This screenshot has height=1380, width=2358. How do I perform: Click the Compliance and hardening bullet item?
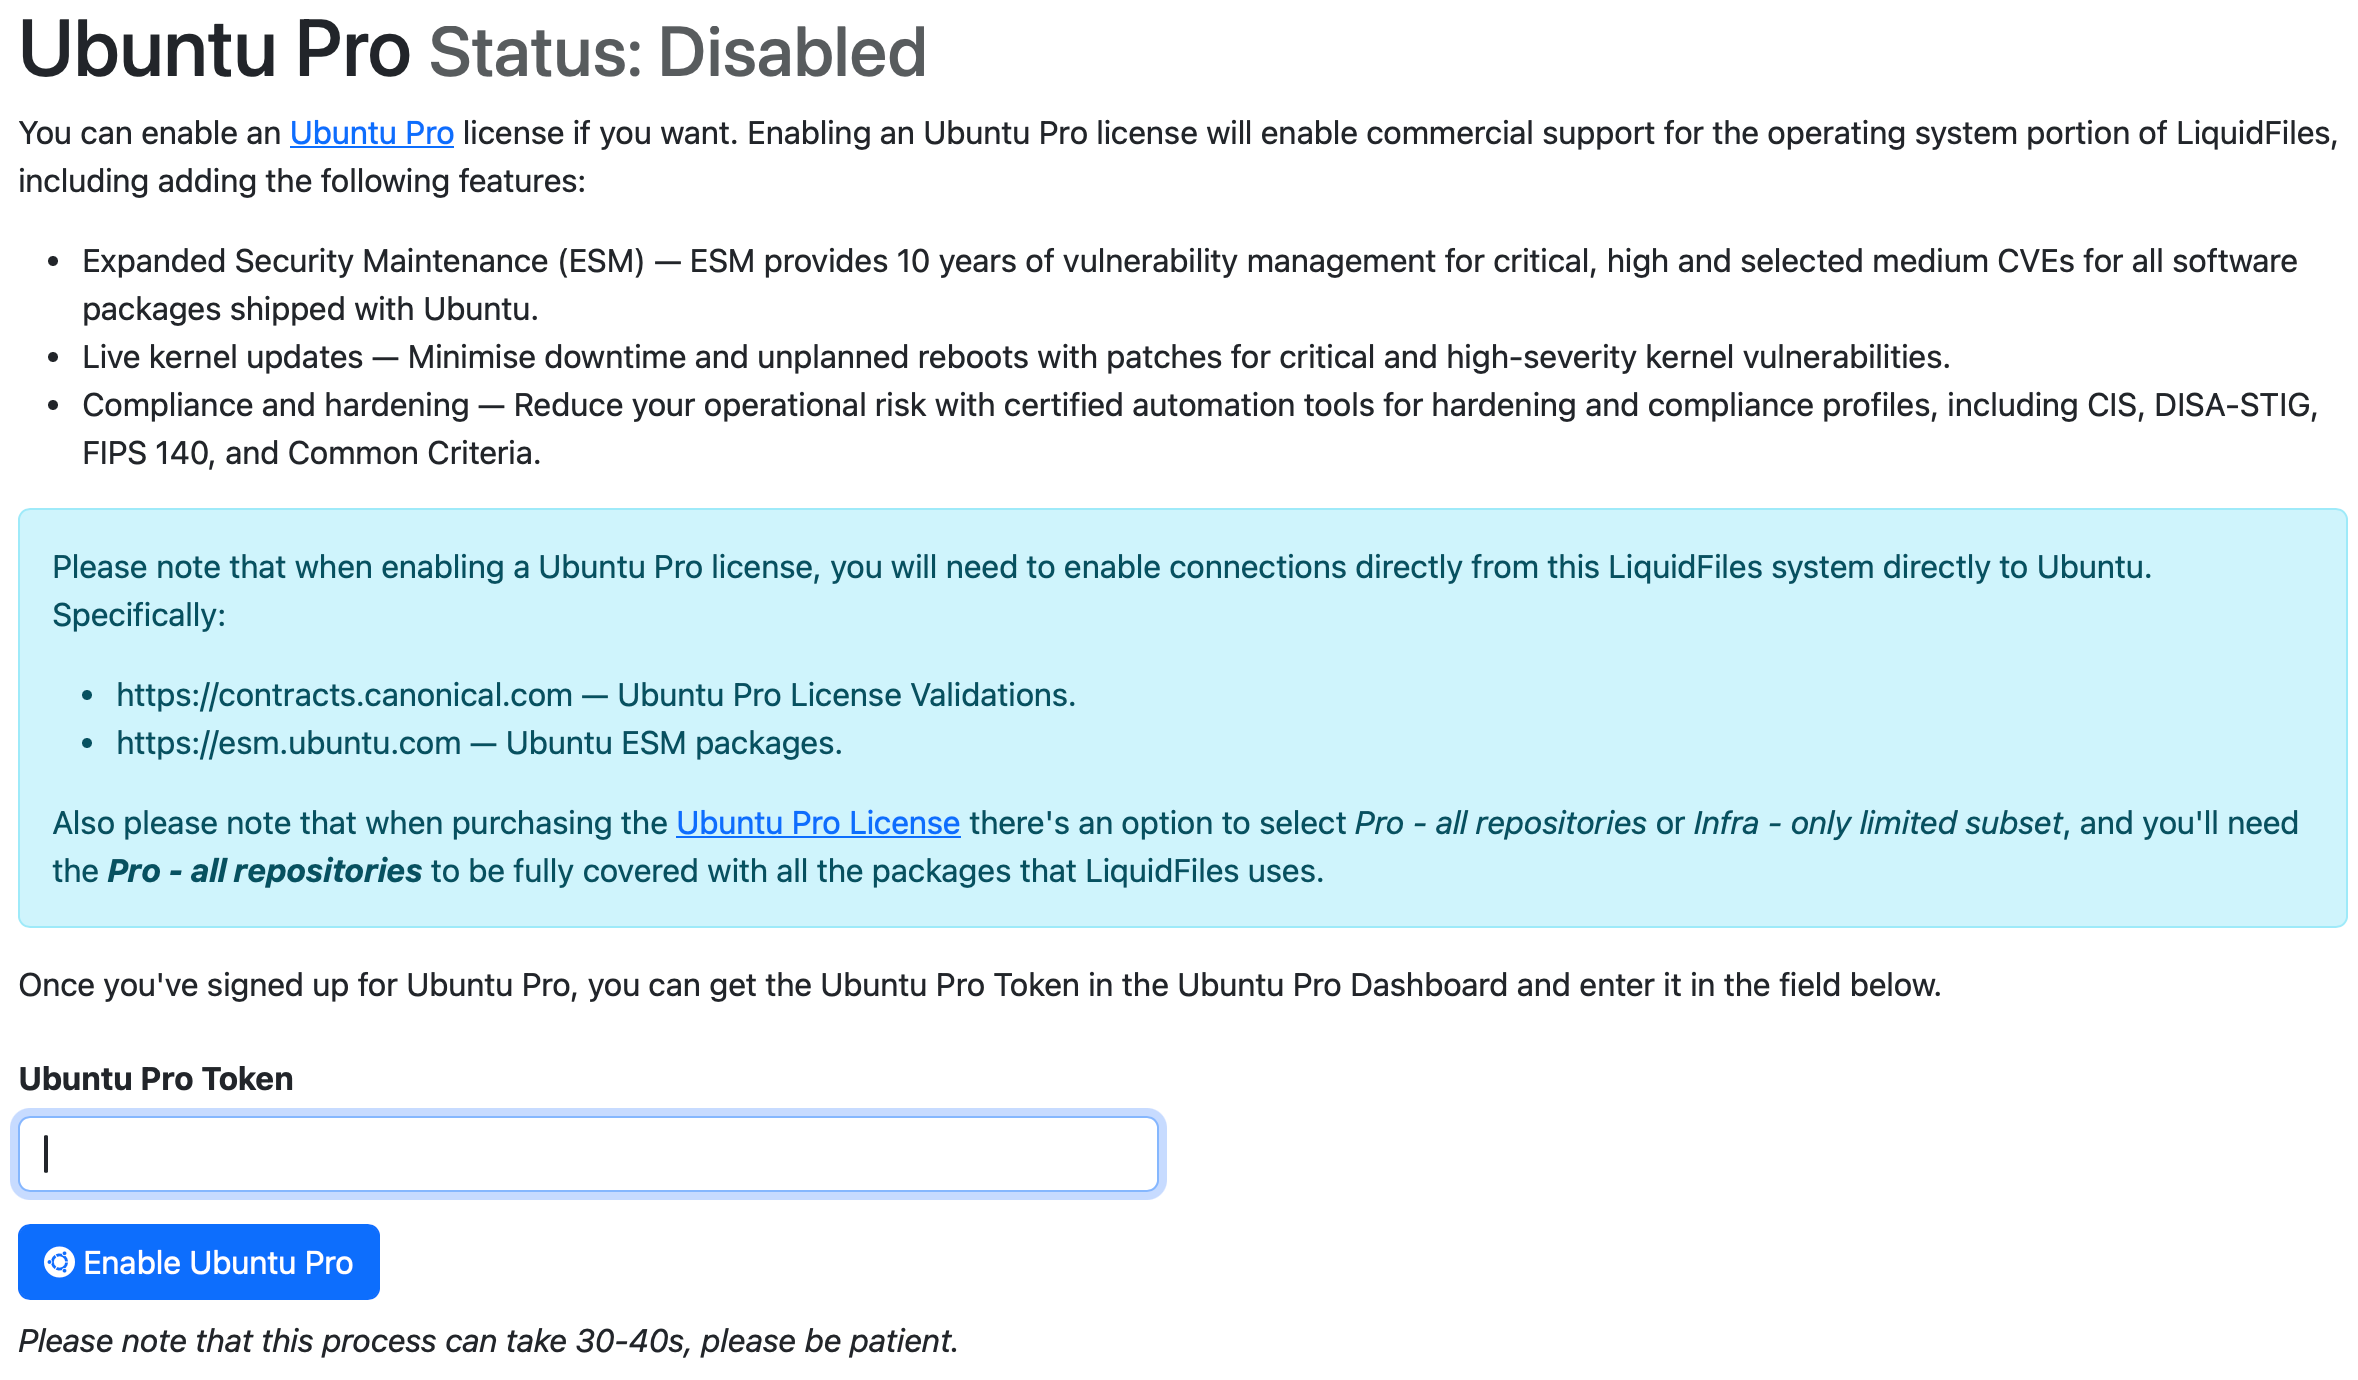coord(275,405)
